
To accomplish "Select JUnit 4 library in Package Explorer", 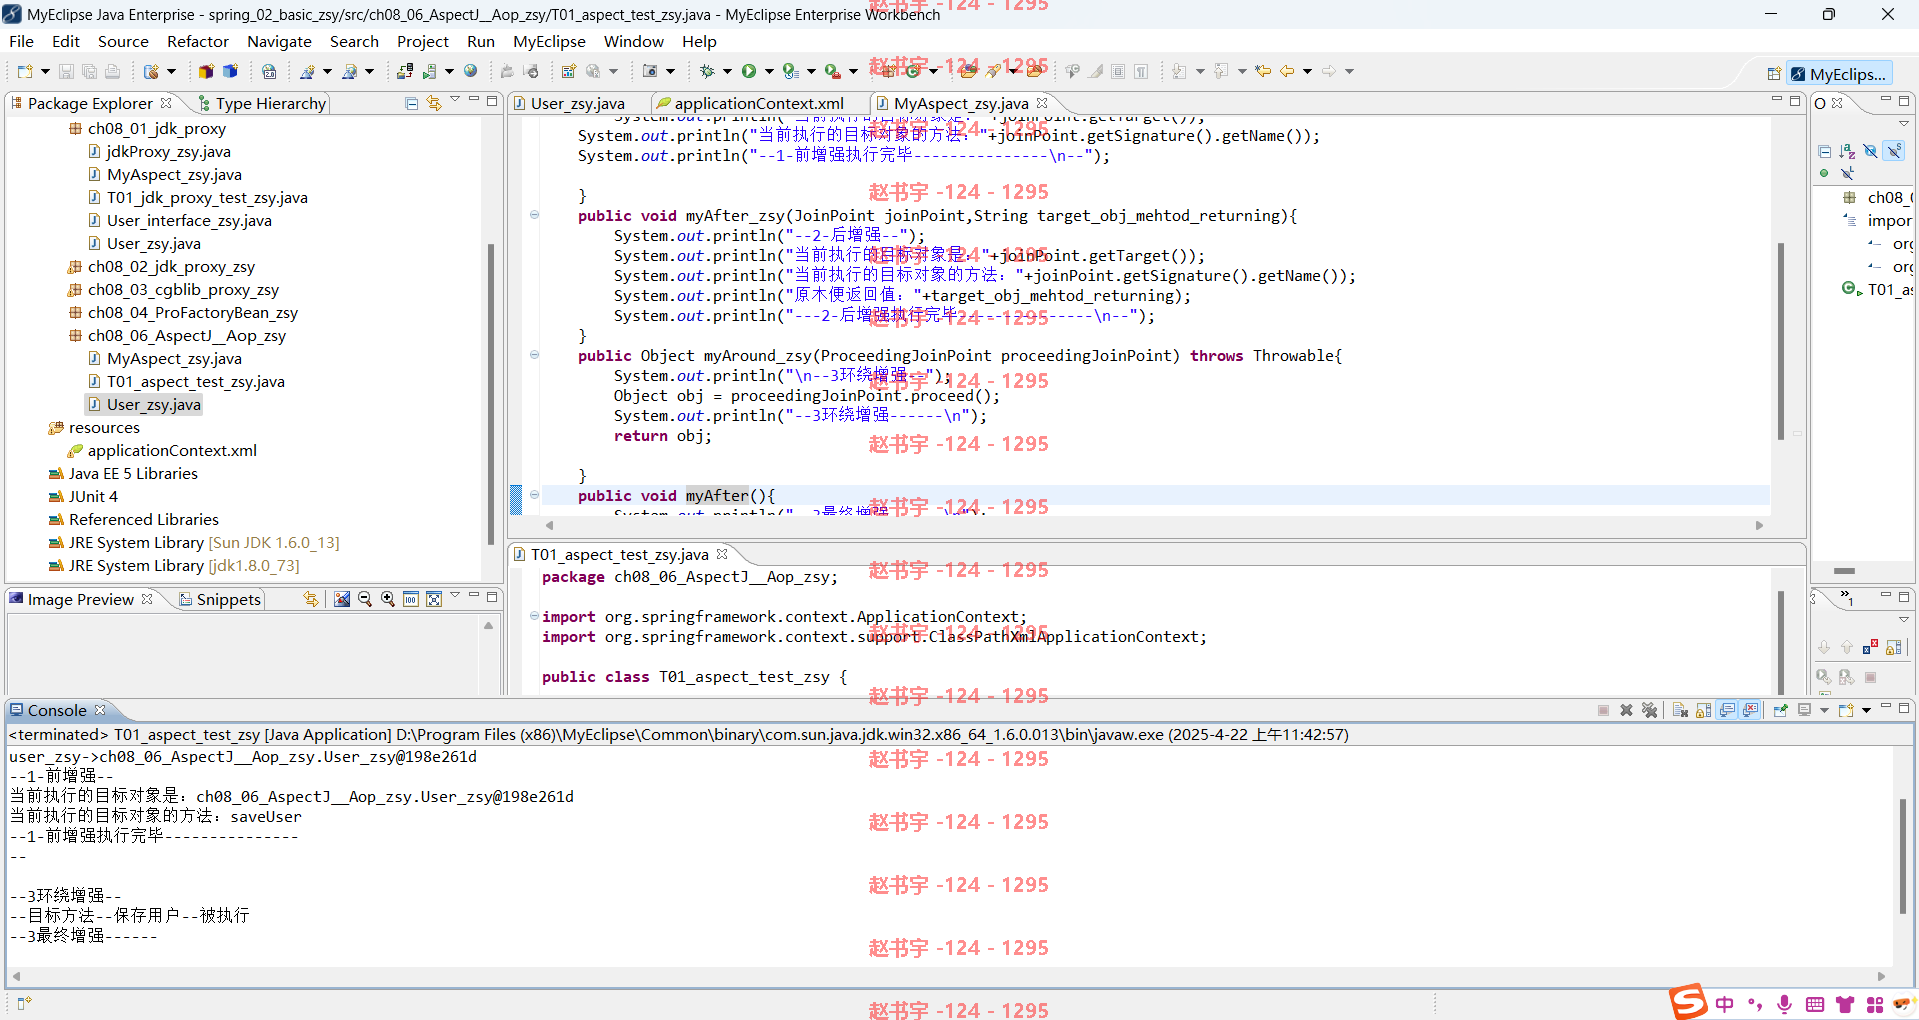I will 93,496.
